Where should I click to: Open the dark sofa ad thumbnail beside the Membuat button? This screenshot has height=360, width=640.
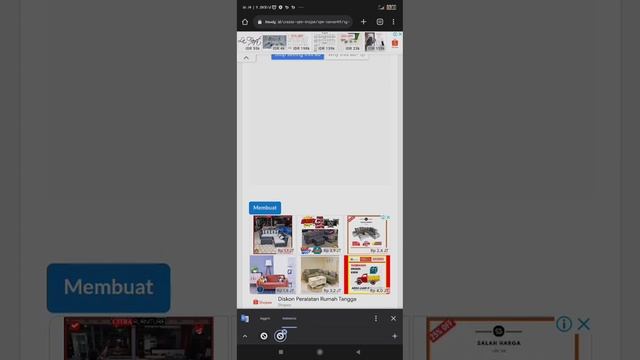point(273,235)
